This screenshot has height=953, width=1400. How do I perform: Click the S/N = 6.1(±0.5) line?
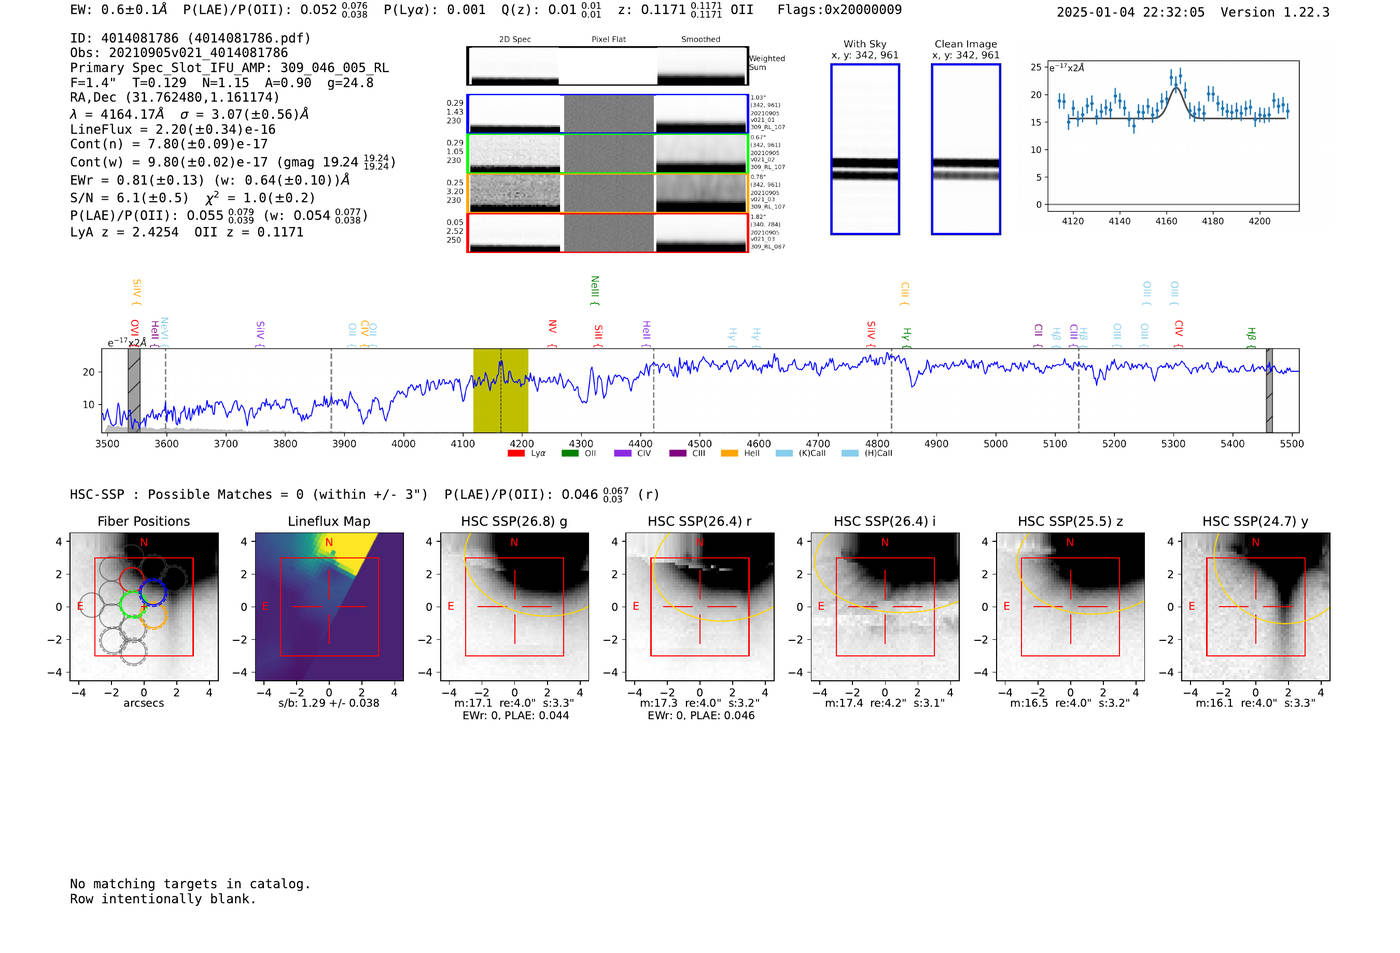coord(193,197)
